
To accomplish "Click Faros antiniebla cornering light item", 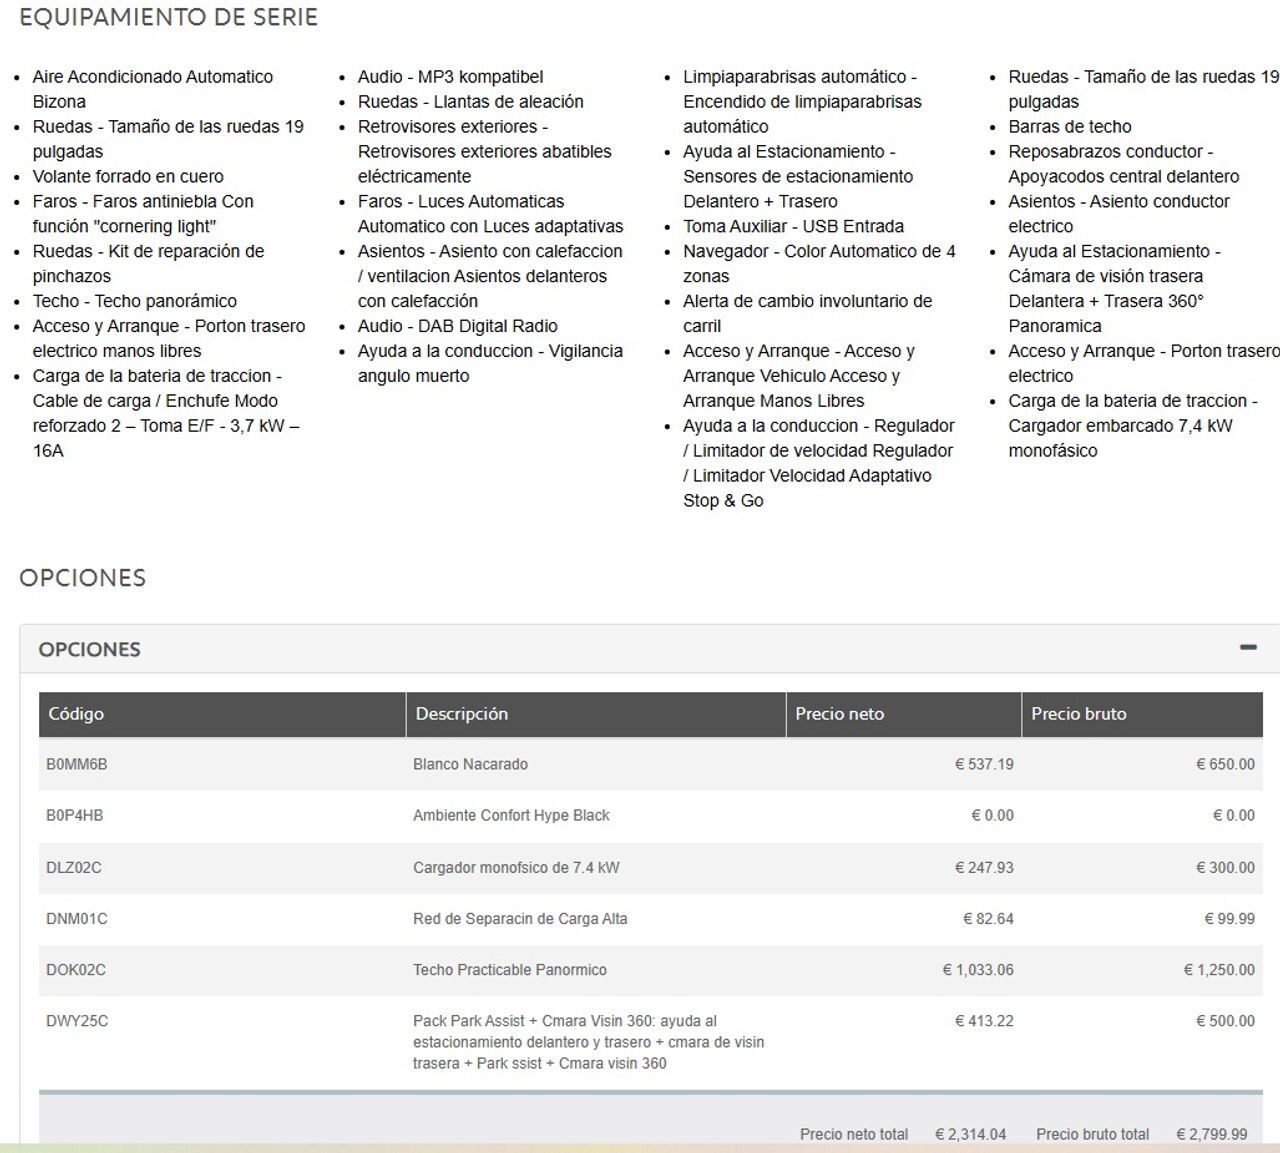I will click(143, 214).
